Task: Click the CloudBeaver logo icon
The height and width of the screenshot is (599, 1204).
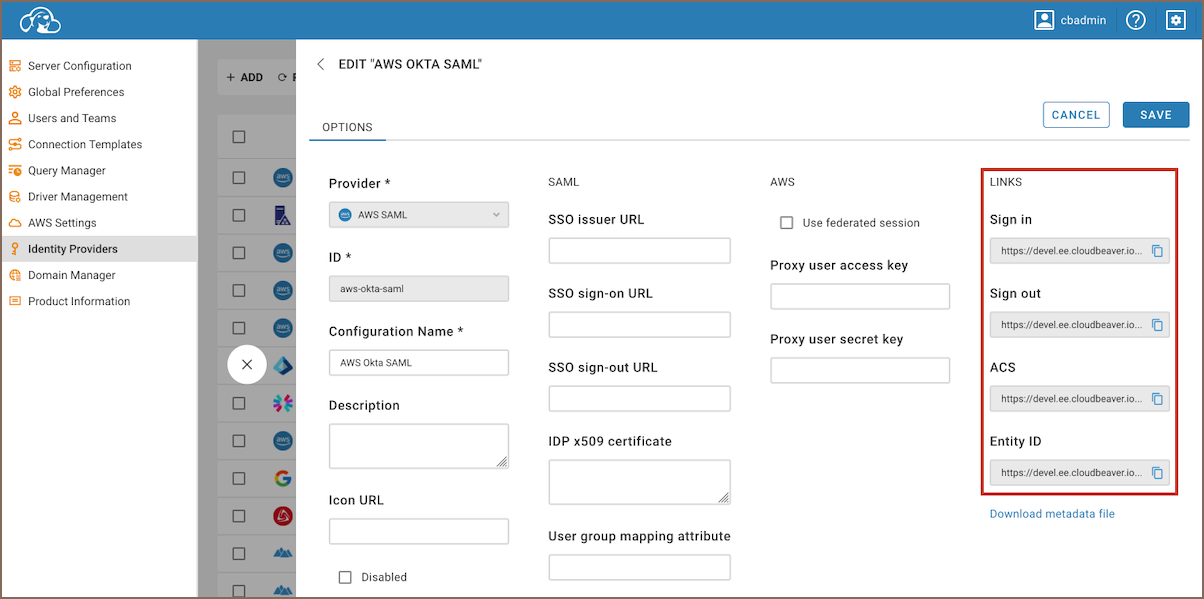Action: click(x=40, y=20)
